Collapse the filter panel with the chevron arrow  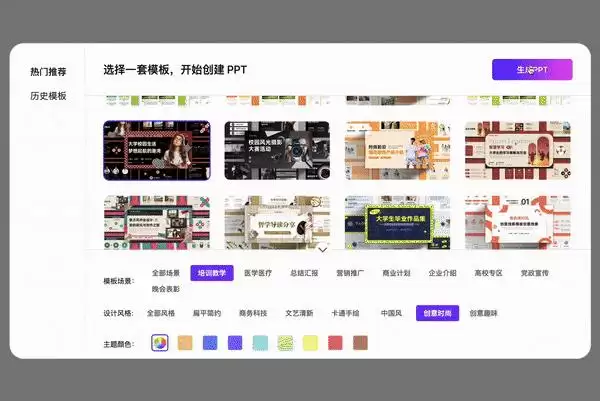click(x=323, y=250)
